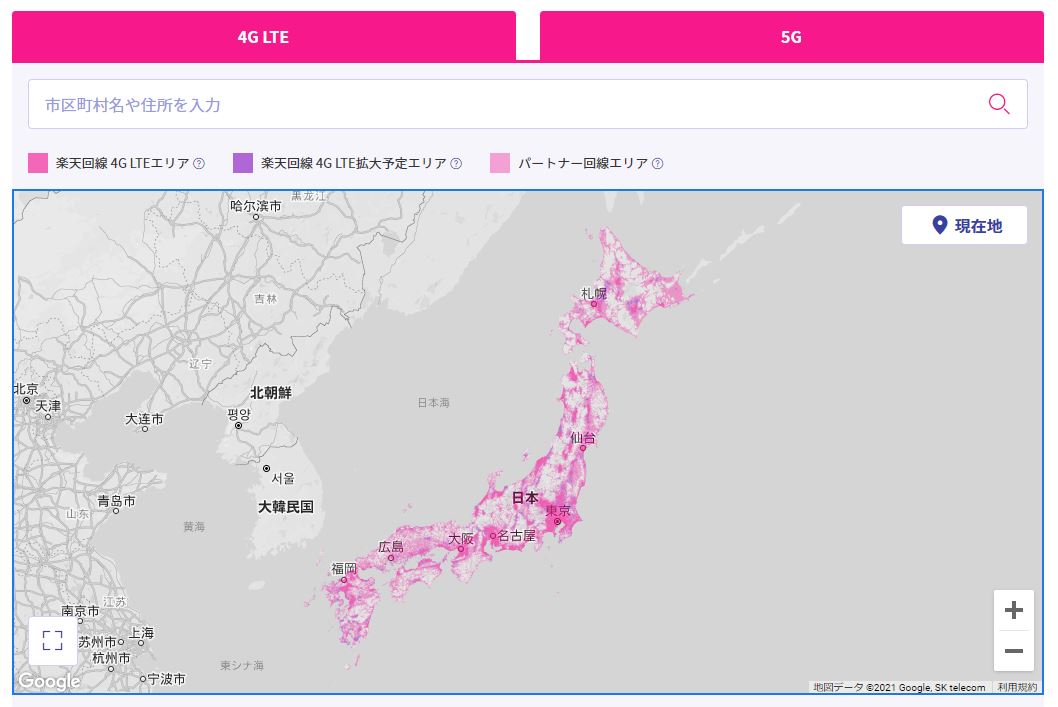Image resolution: width=1058 pixels, height=707 pixels.
Task: Click the 広島 city label
Action: pyautogui.click(x=391, y=547)
